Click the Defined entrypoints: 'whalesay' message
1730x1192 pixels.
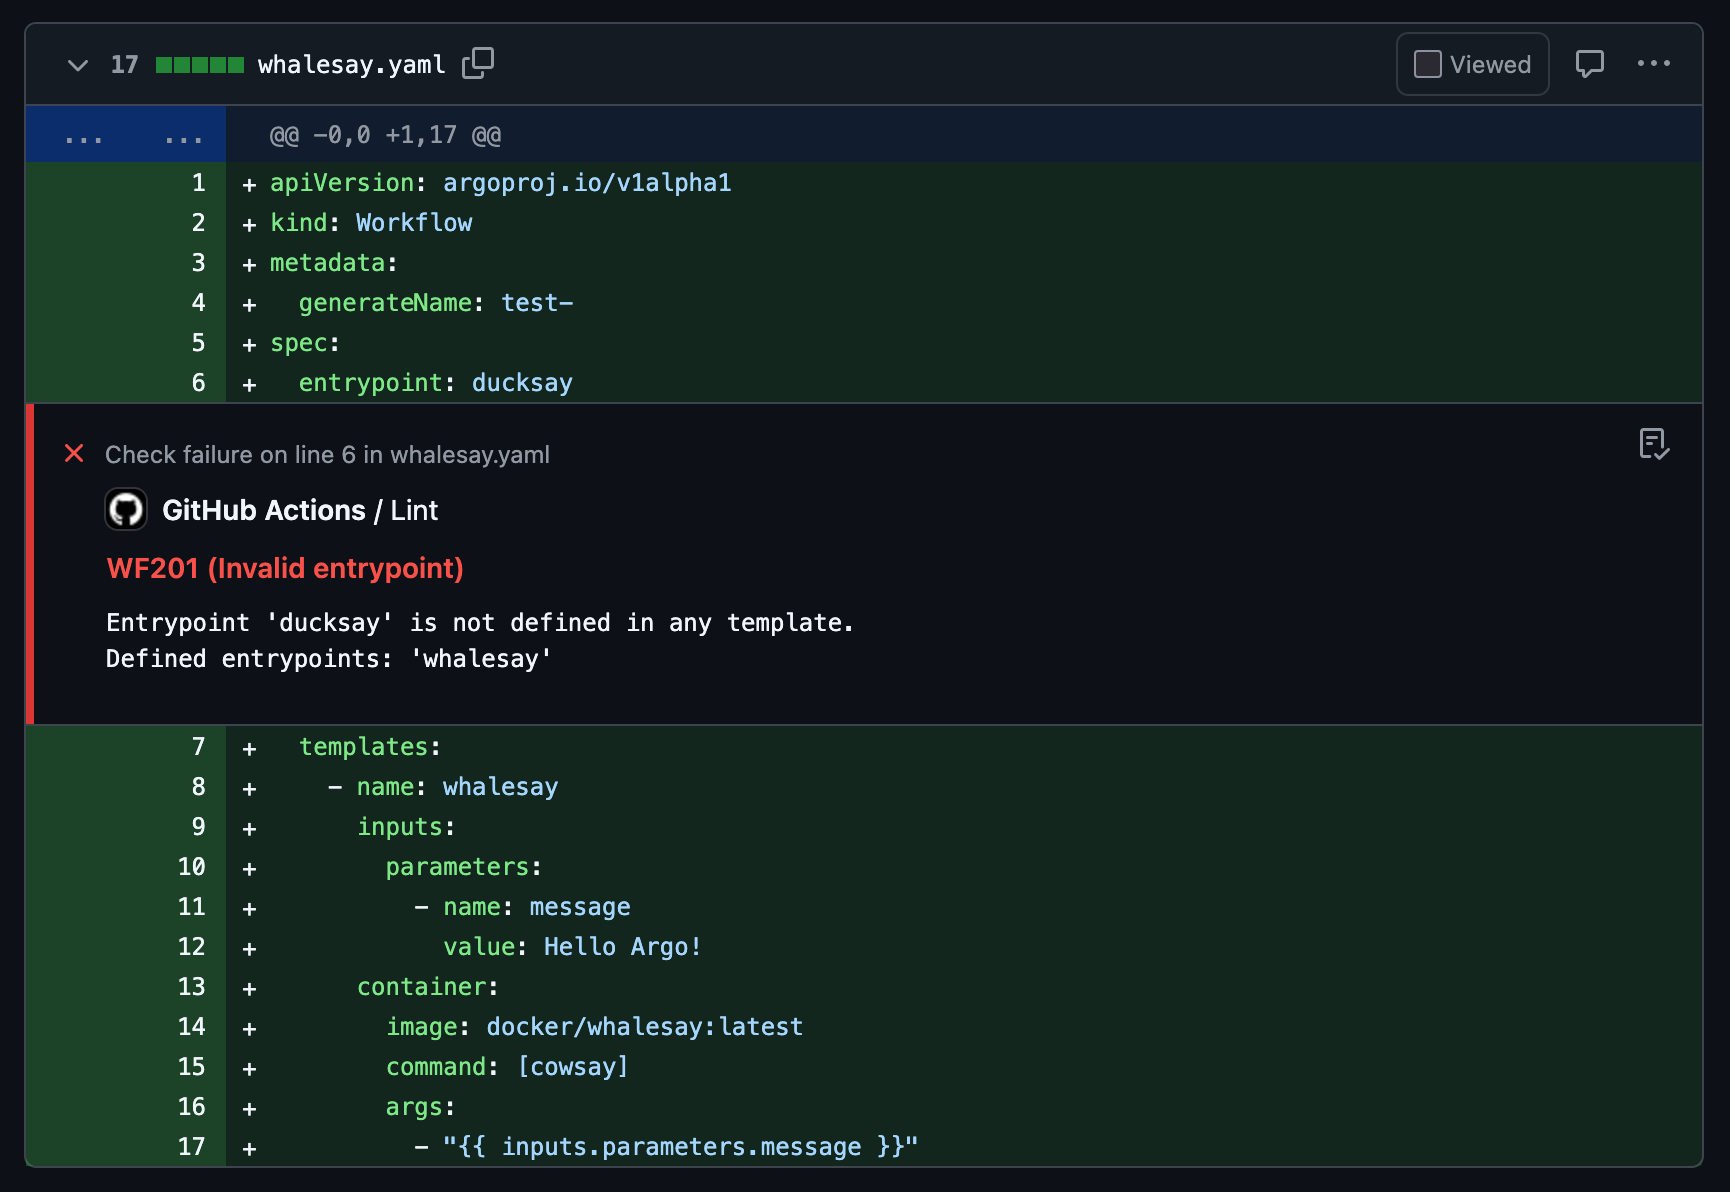[x=329, y=659]
